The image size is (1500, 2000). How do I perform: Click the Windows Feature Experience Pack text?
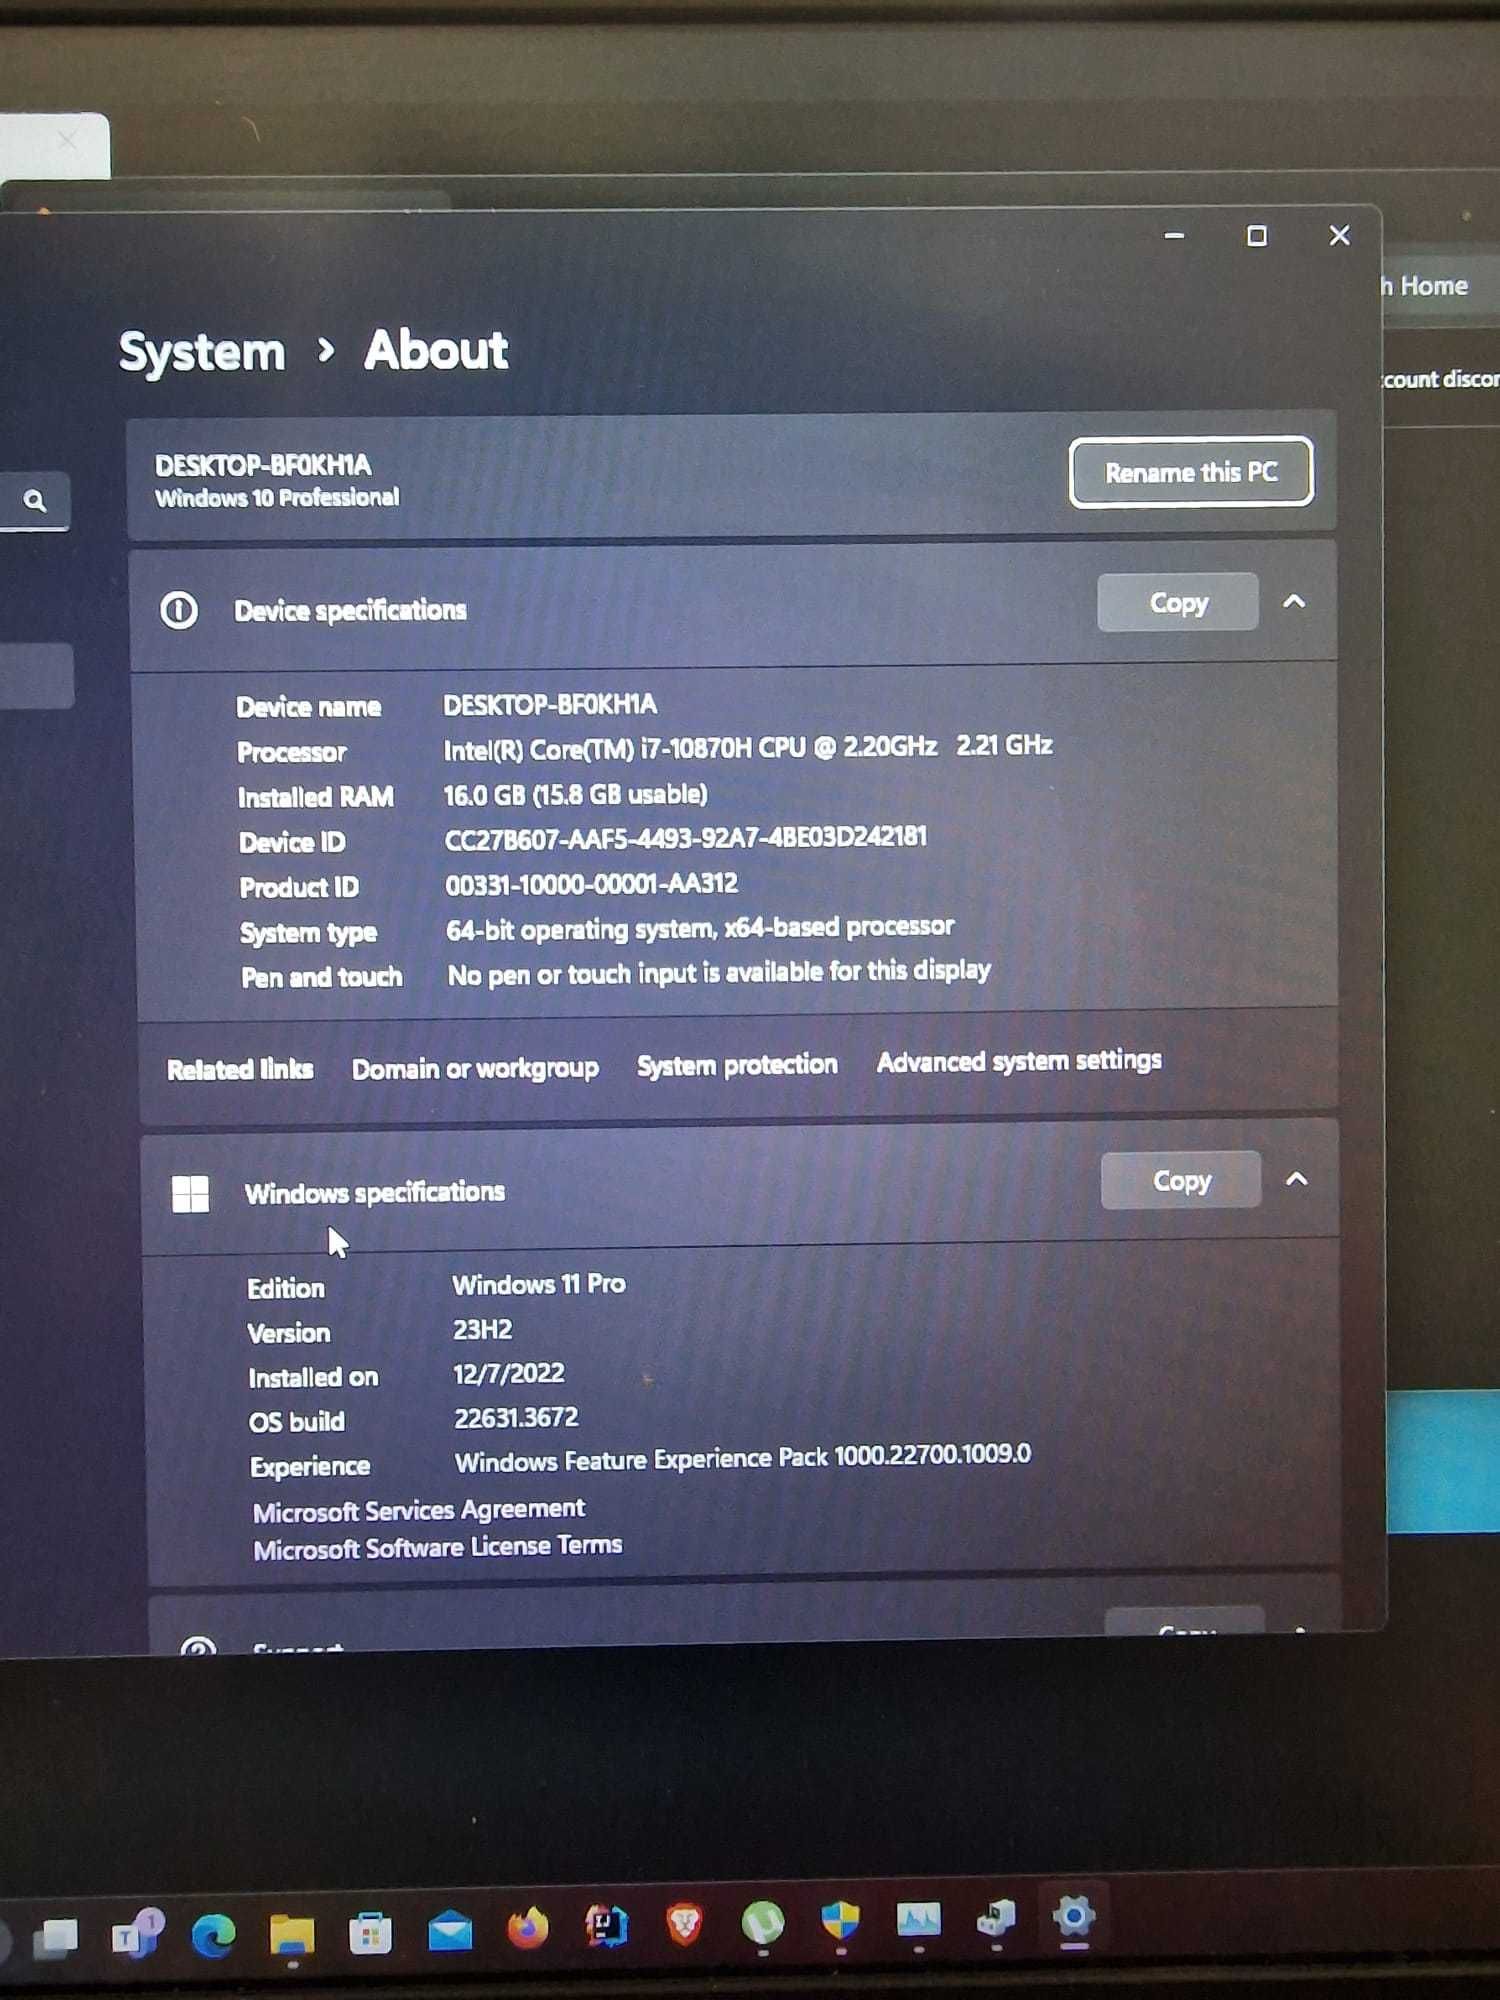pyautogui.click(x=743, y=1458)
